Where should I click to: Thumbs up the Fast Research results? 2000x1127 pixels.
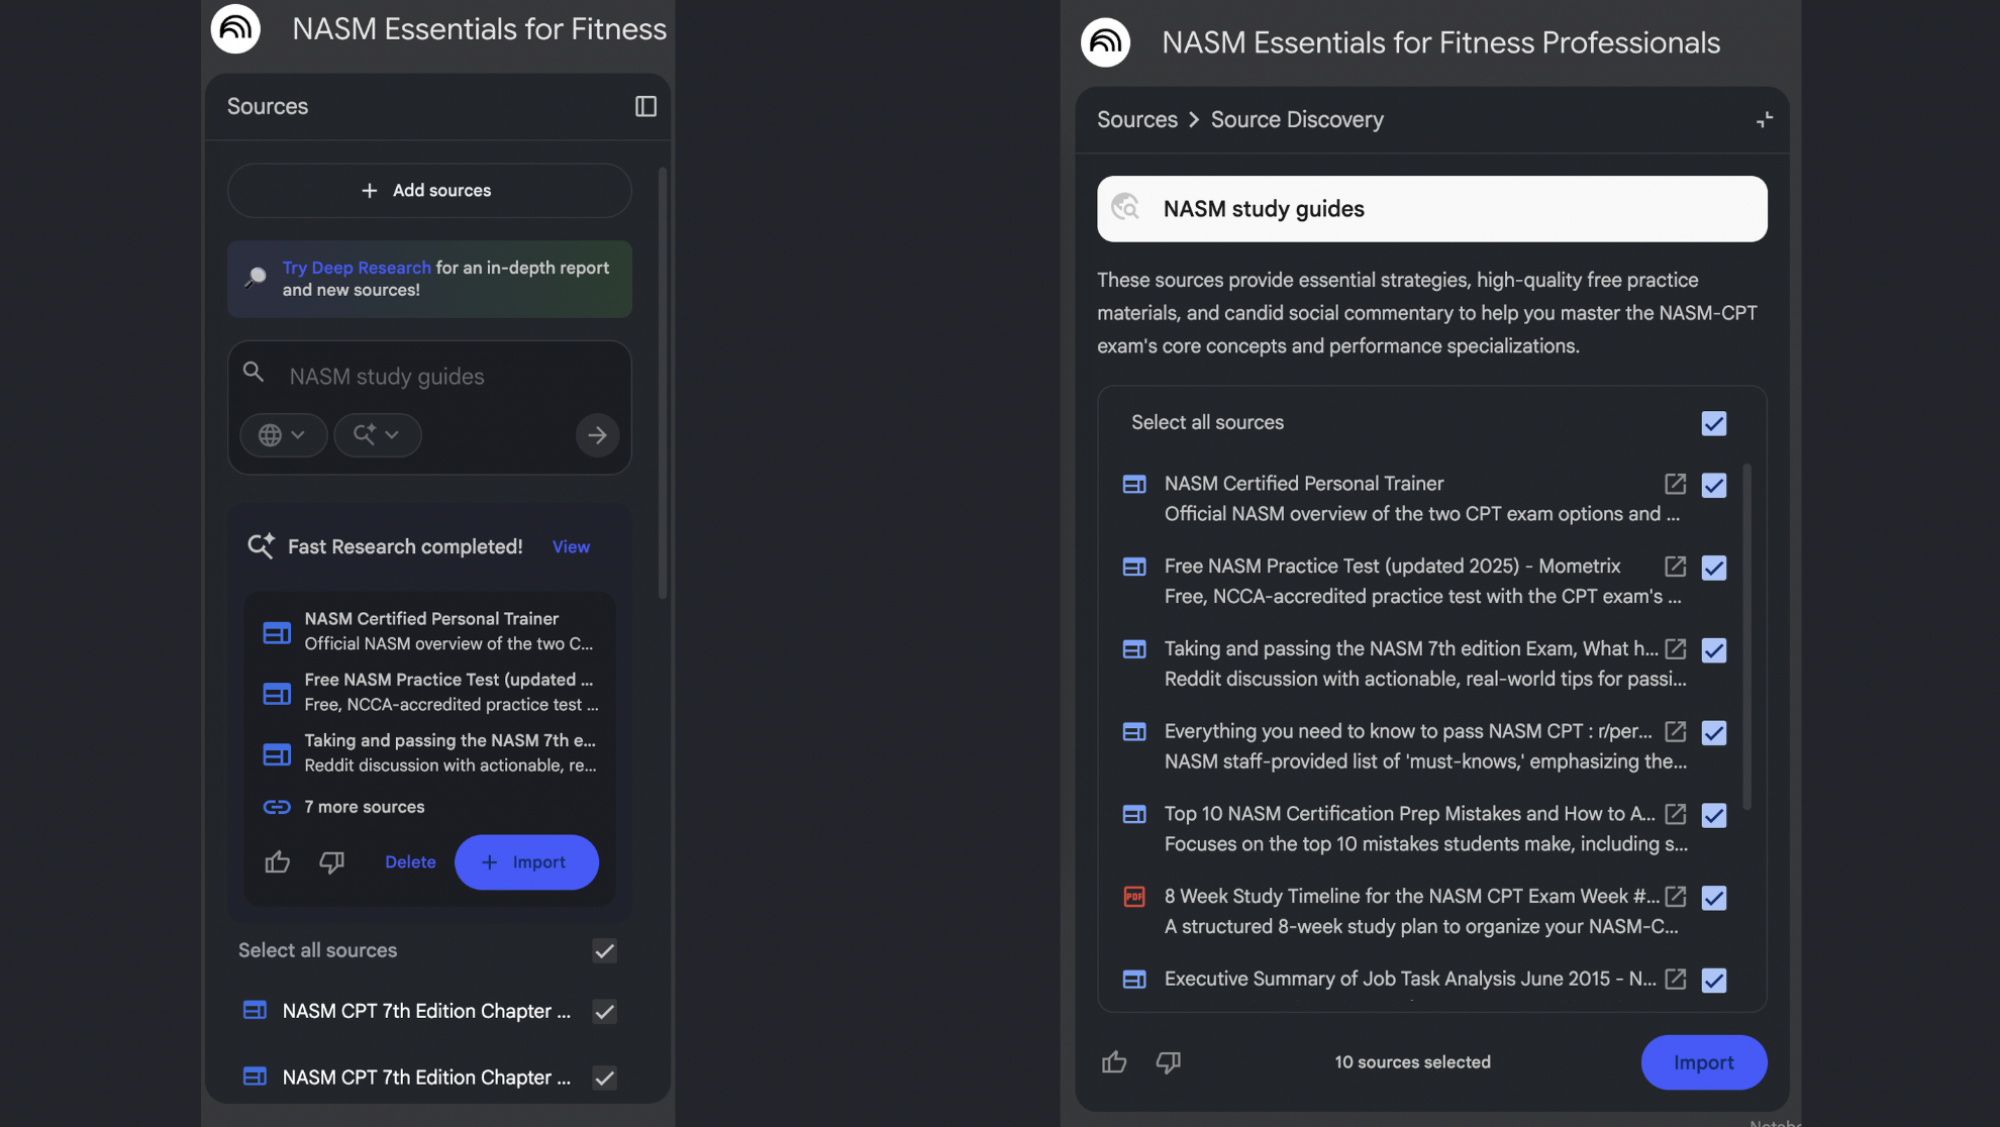[x=277, y=862]
